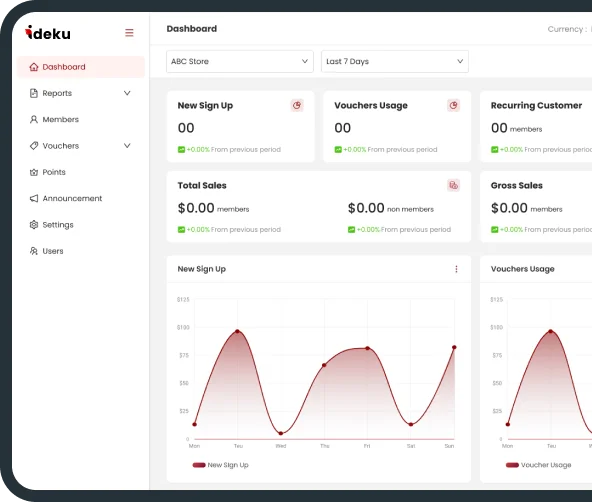Go to Points in the sidebar

pos(48,172)
